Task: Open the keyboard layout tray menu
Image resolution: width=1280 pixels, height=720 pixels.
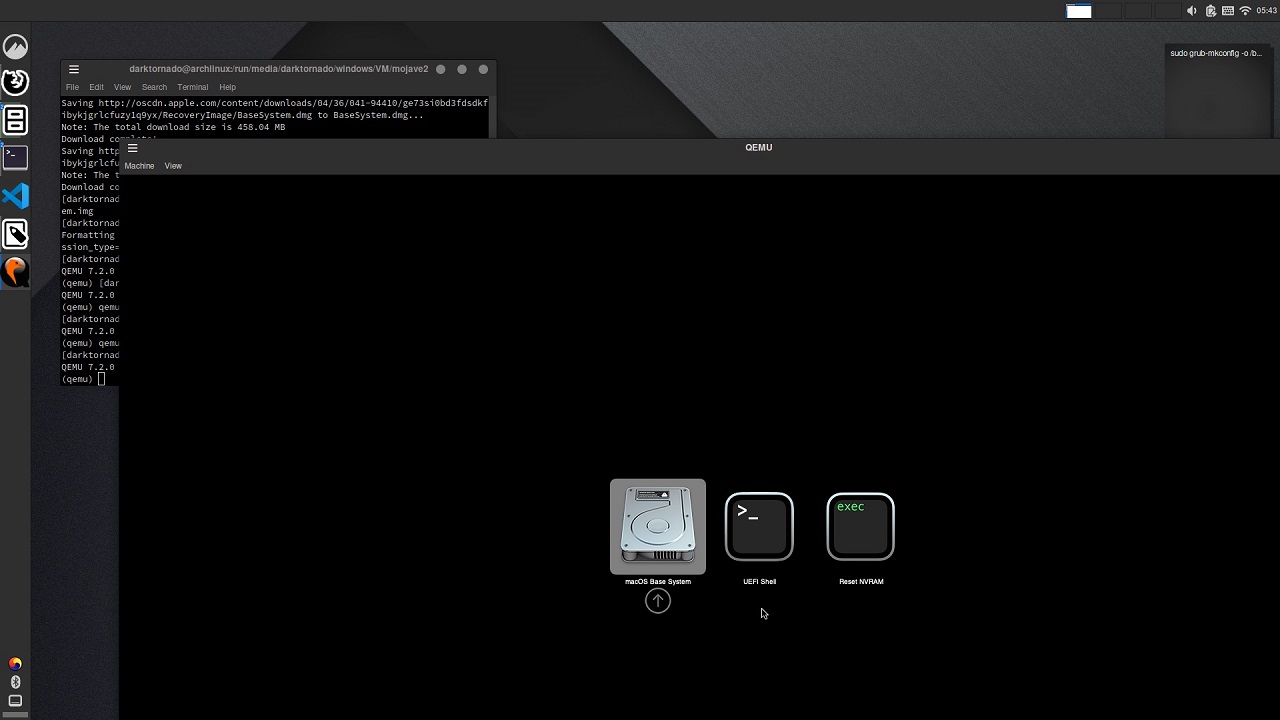Action: (x=1228, y=11)
